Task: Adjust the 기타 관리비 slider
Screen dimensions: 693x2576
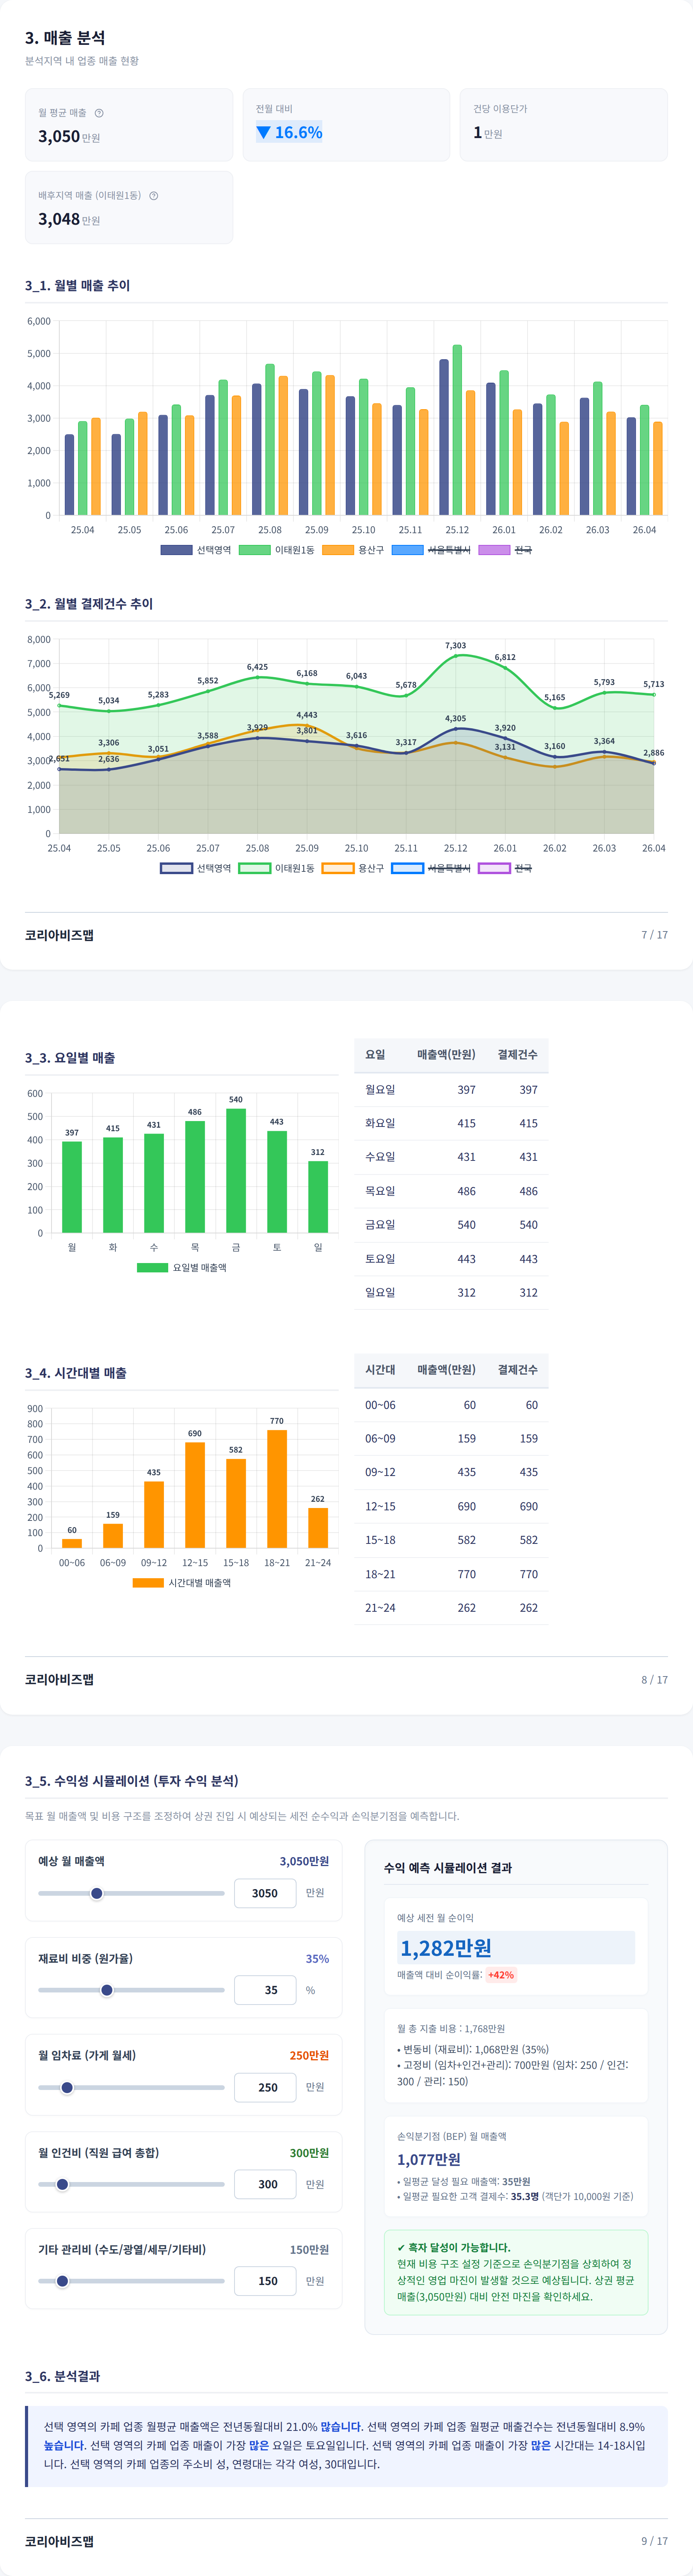Action: pyautogui.click(x=131, y=2281)
